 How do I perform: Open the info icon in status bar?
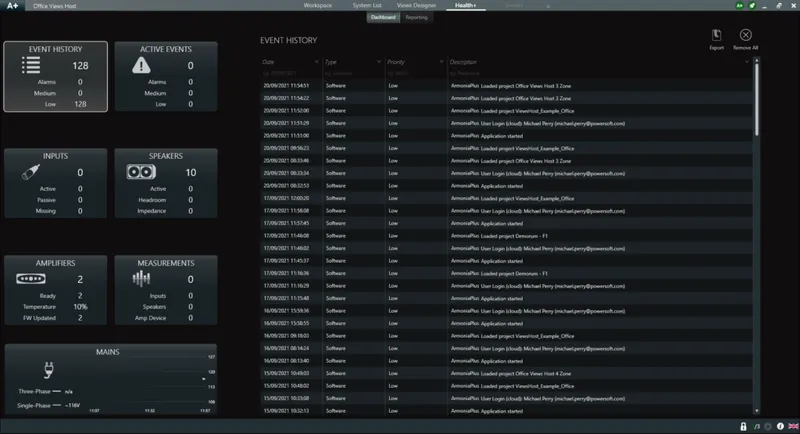[780, 426]
